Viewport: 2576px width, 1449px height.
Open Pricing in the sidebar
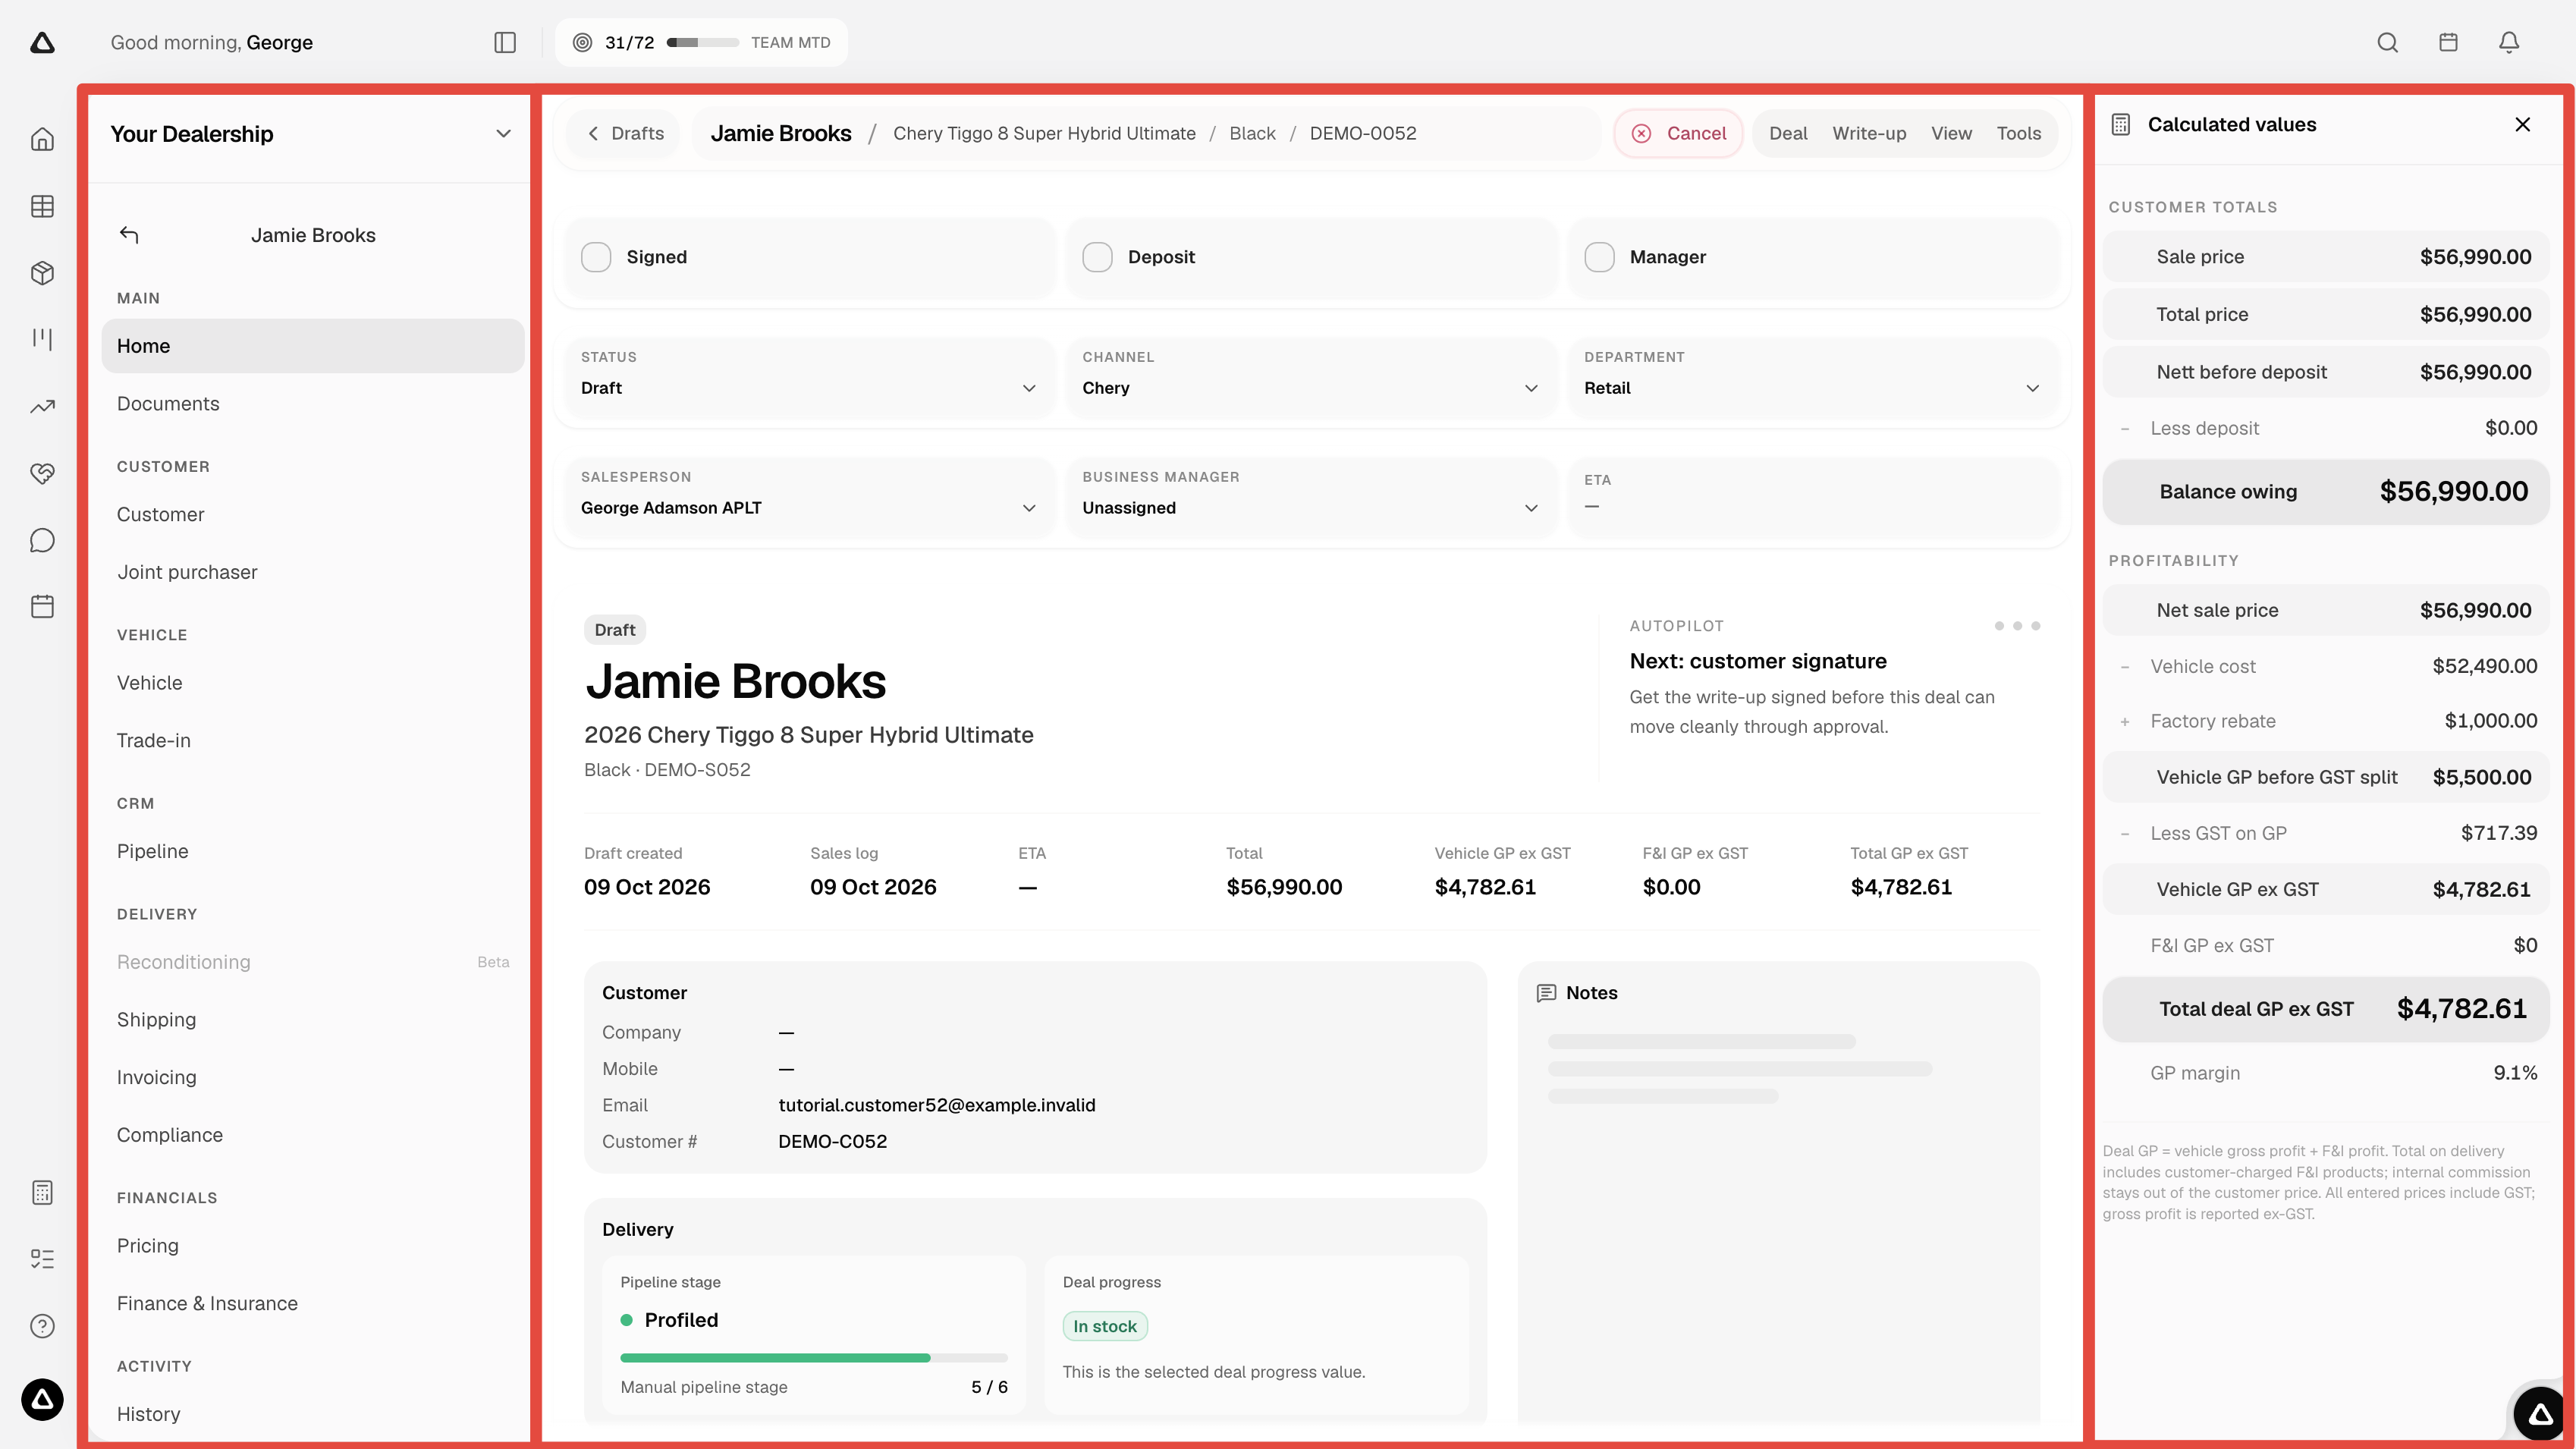(x=313, y=1246)
